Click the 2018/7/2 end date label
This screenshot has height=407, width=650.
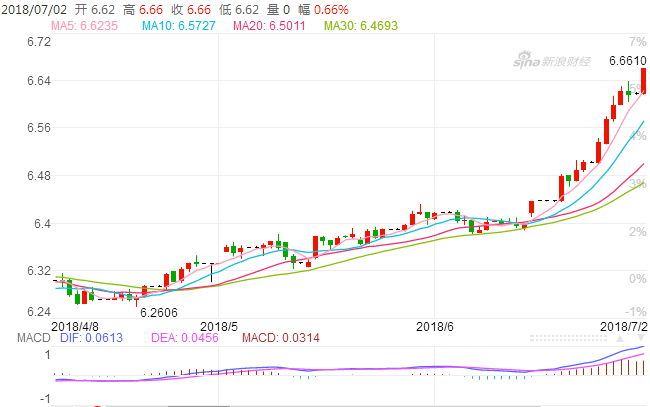tap(623, 326)
